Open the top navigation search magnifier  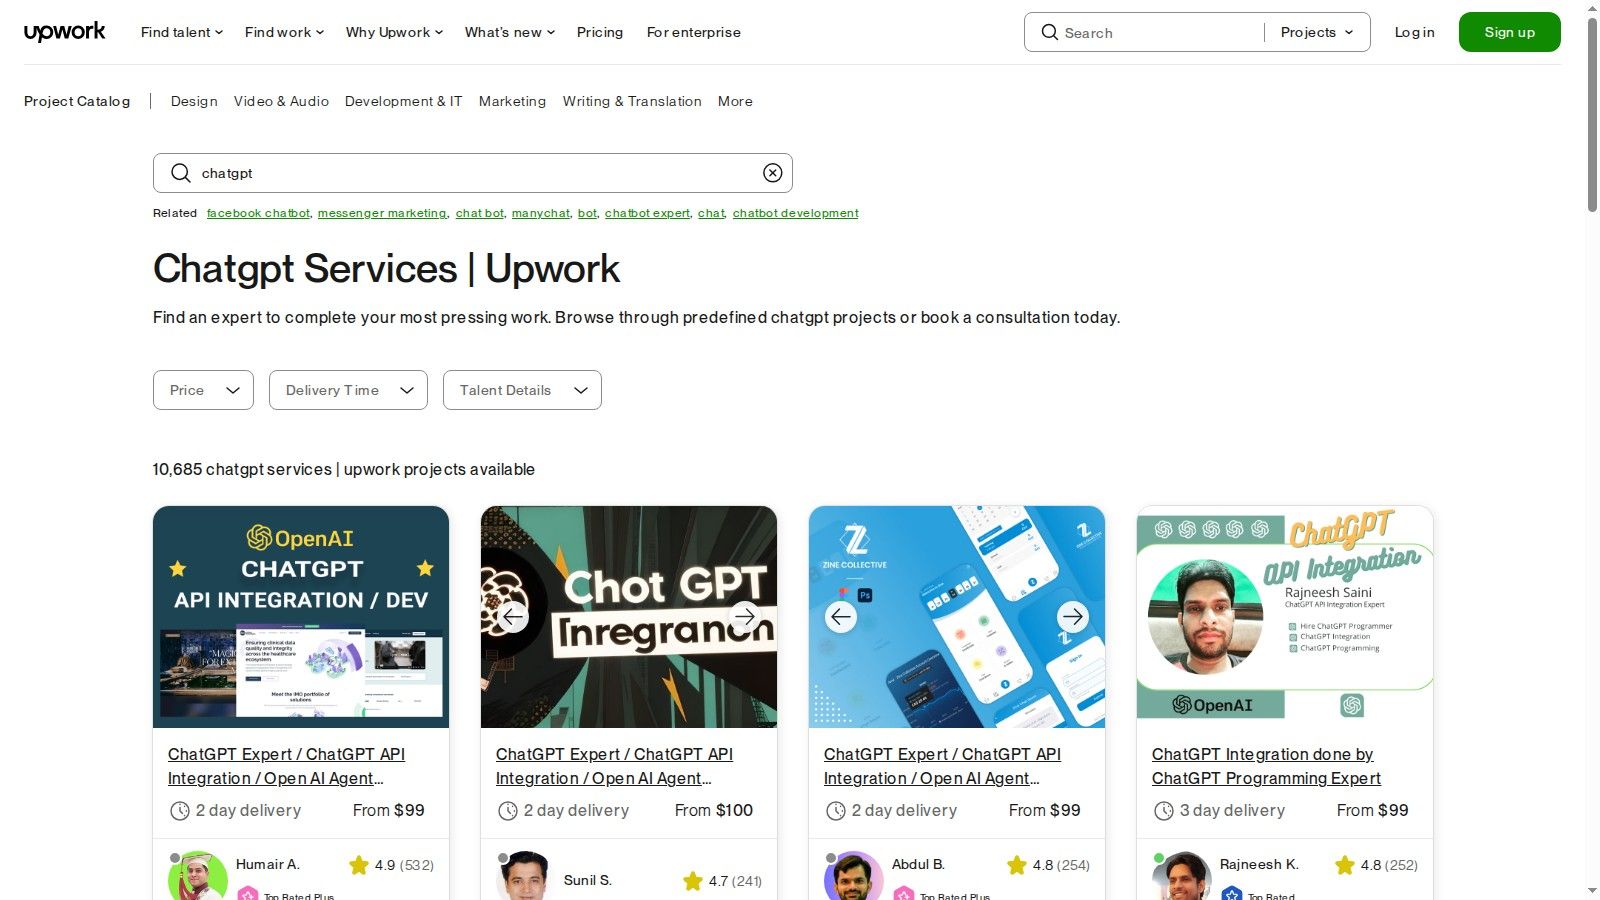[x=1049, y=32]
